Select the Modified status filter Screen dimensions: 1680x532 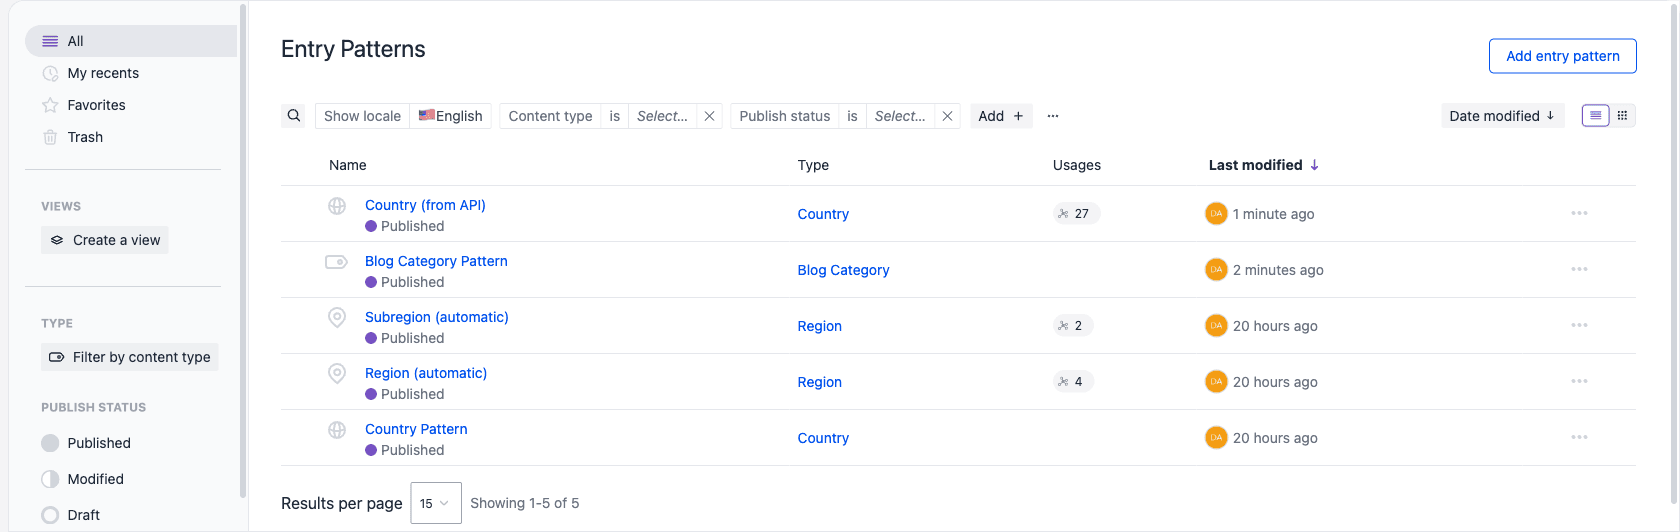(83, 479)
